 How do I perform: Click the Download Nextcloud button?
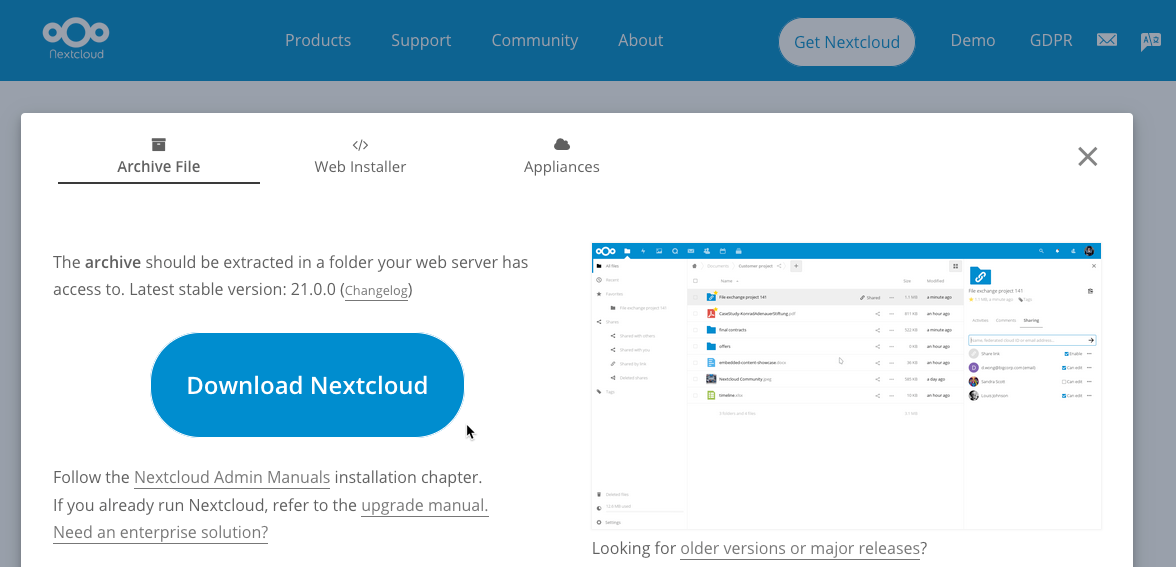click(308, 385)
